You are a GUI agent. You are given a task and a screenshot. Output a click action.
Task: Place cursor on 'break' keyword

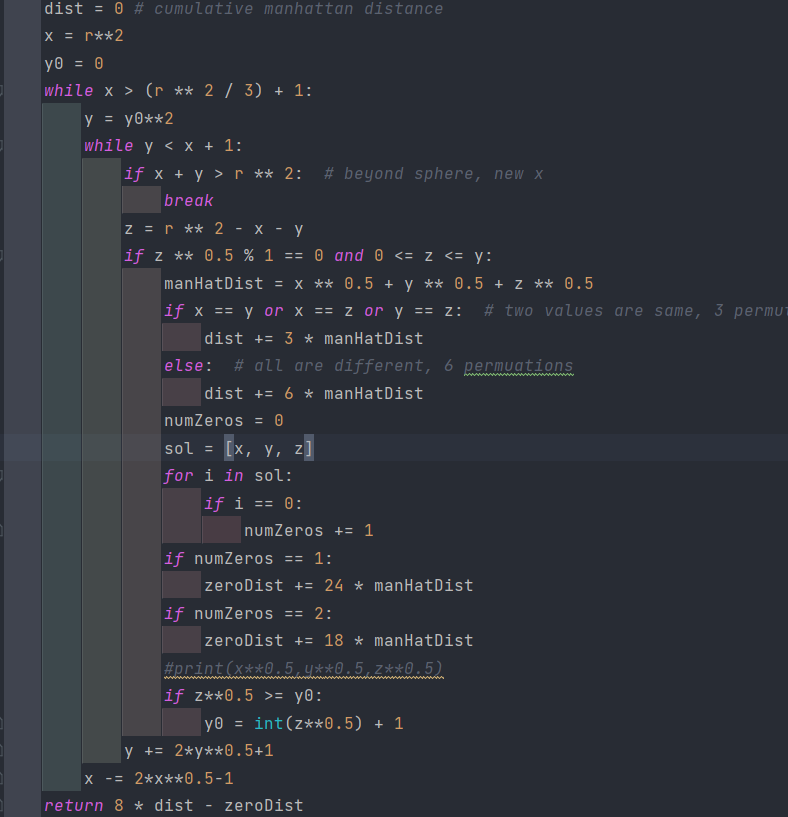(x=189, y=201)
